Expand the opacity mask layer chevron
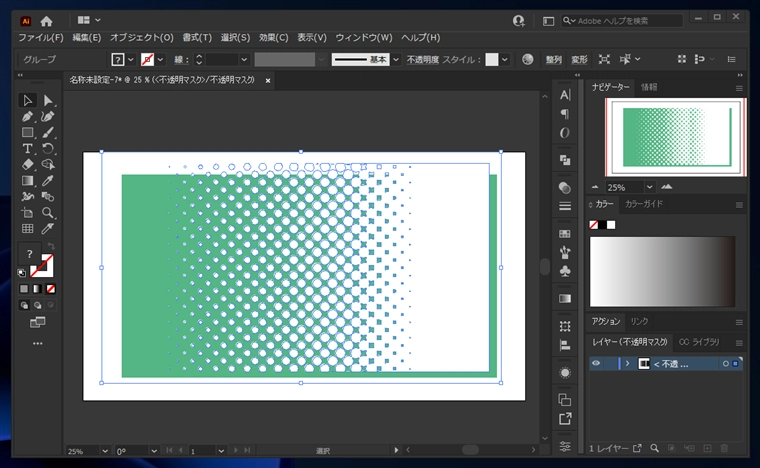Screen dimensions: 760x468 click(628, 363)
